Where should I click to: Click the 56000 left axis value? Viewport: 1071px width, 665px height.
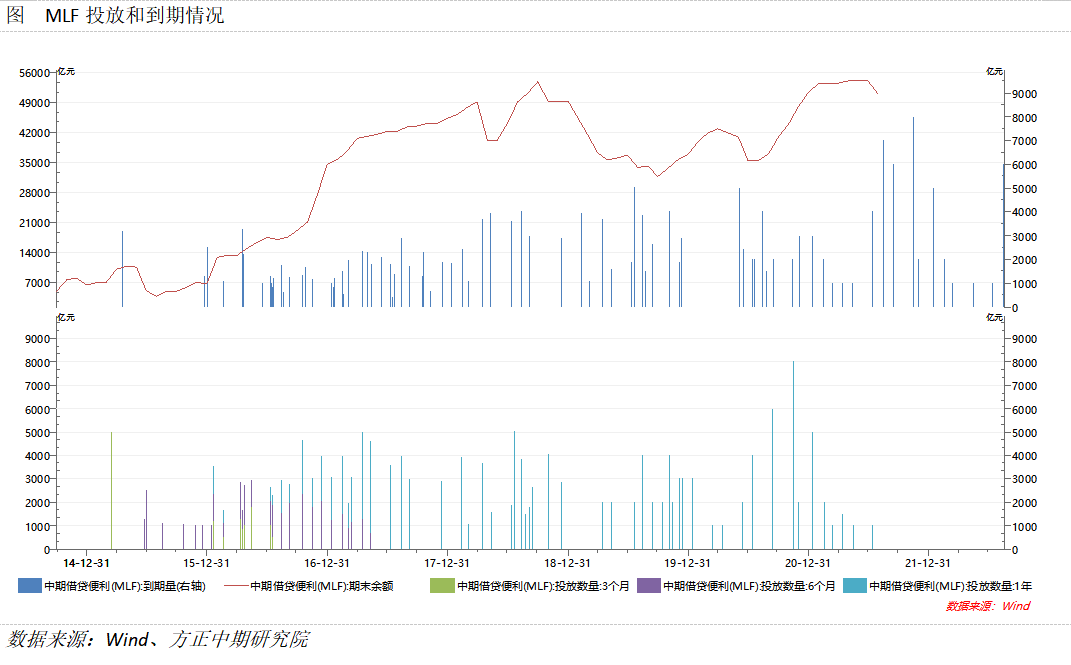click(35, 73)
